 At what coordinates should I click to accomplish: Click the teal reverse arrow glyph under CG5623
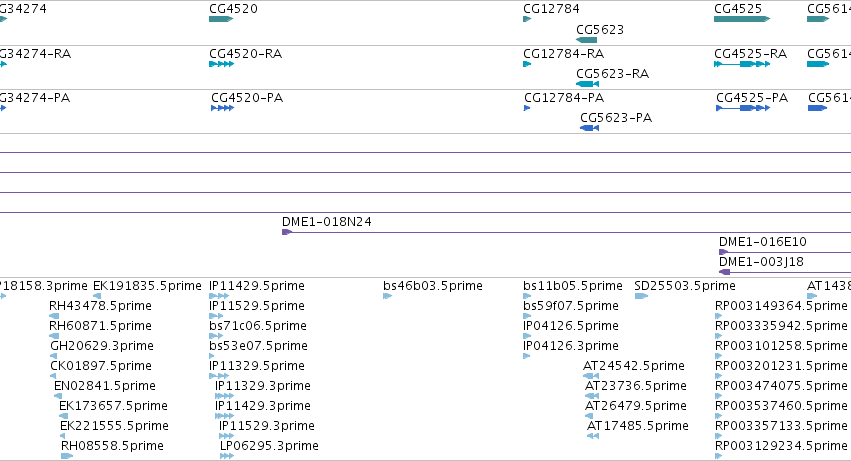[586, 40]
